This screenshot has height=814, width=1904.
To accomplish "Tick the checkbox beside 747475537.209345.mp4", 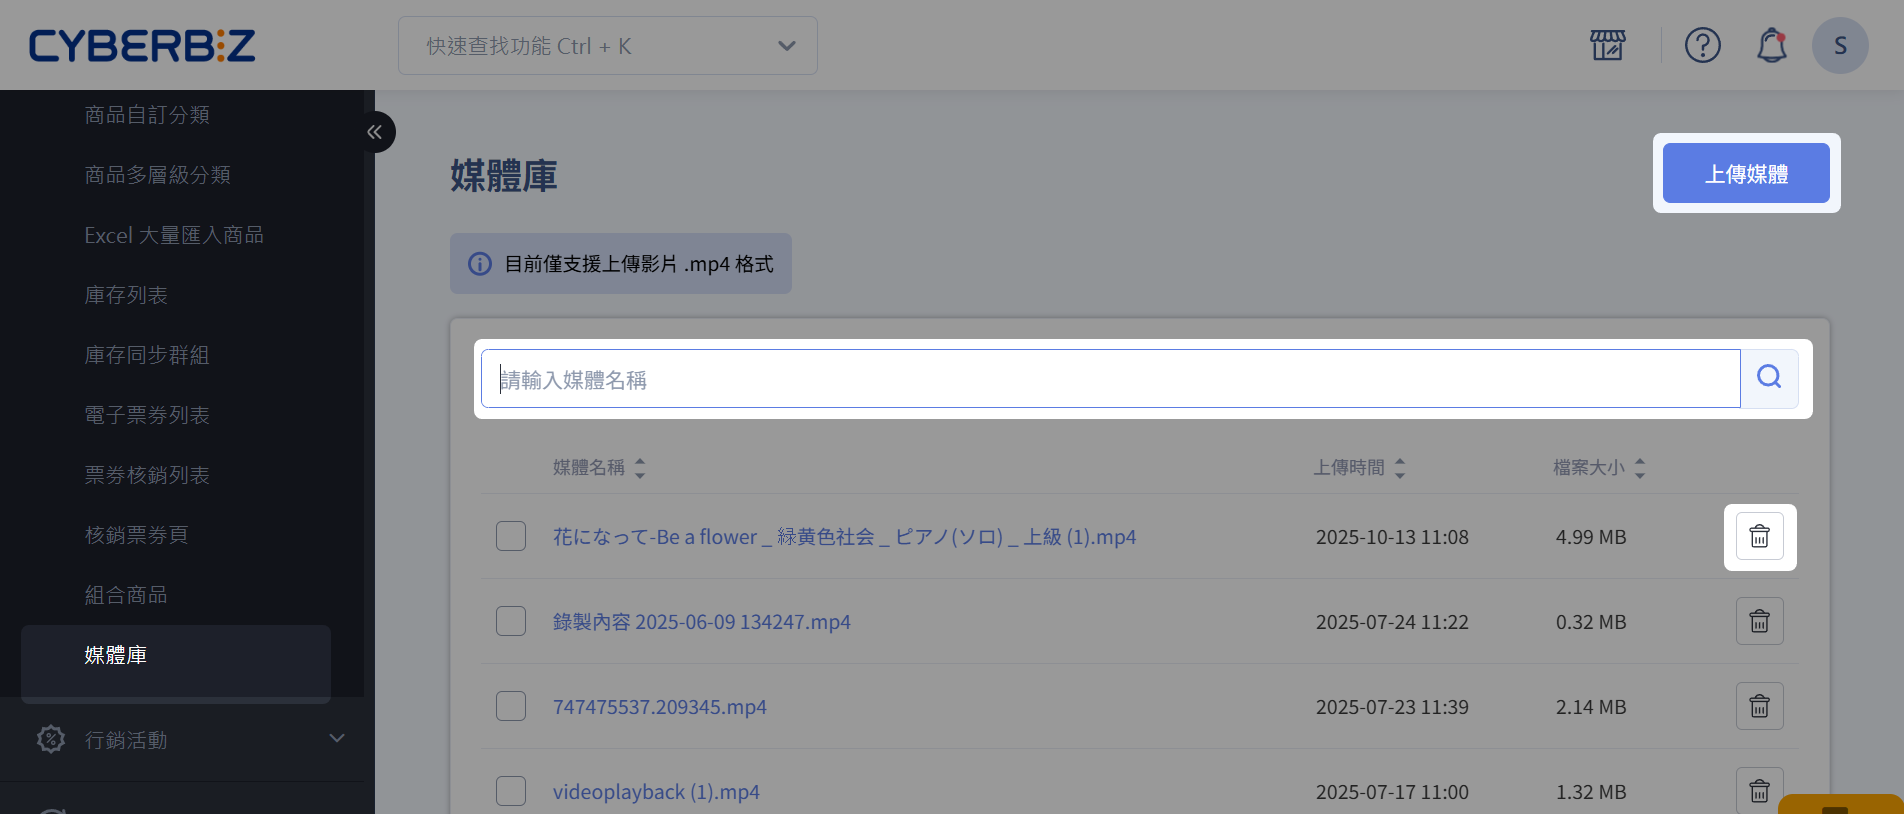I will (x=511, y=706).
